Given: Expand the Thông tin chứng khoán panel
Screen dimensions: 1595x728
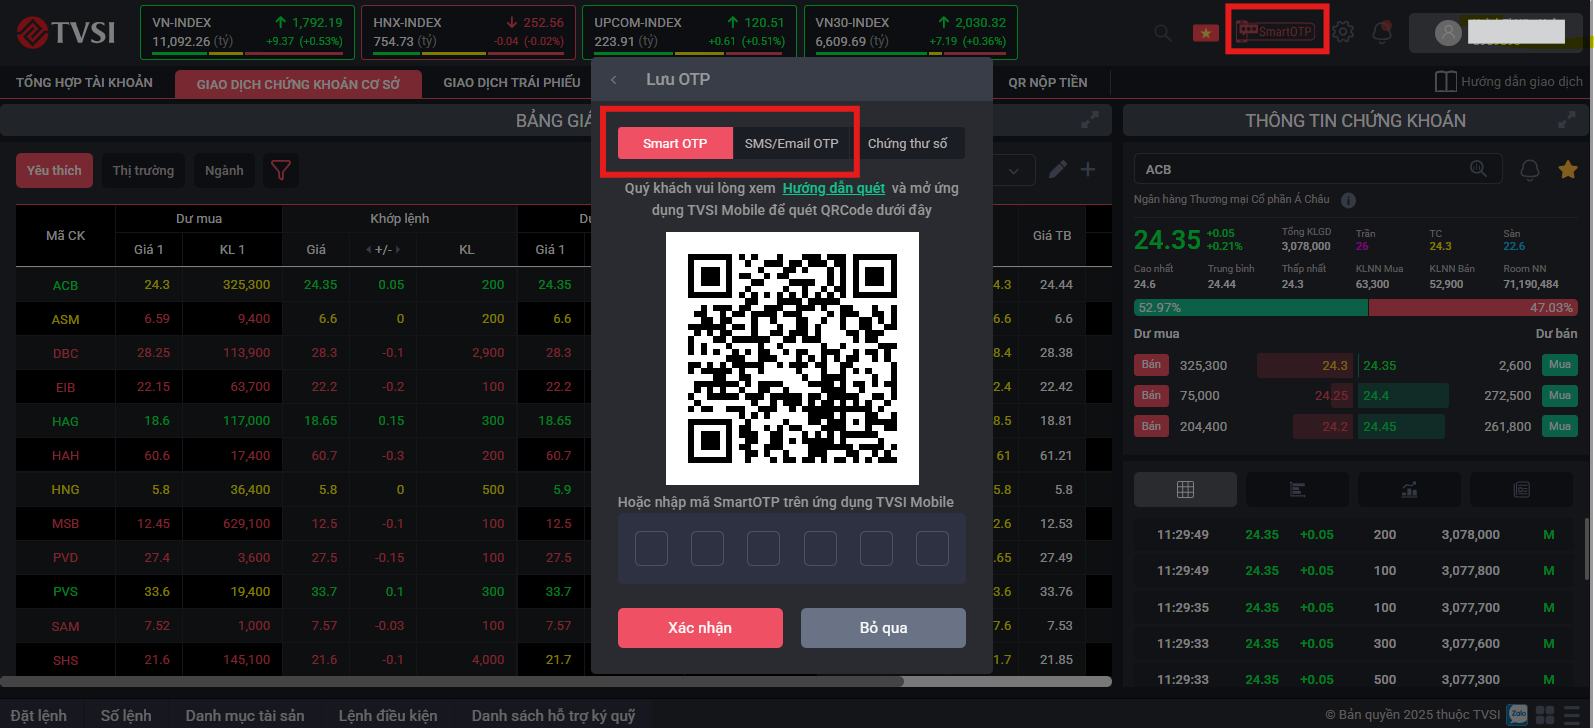Looking at the screenshot, I should click(x=1567, y=120).
